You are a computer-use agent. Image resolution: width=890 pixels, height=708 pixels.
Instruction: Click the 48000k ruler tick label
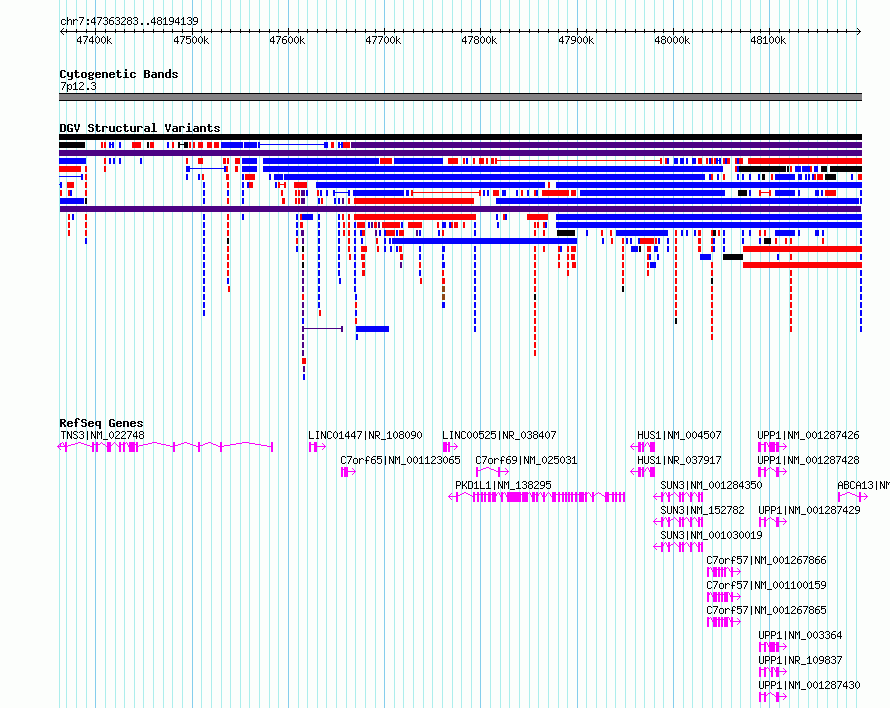pos(672,40)
